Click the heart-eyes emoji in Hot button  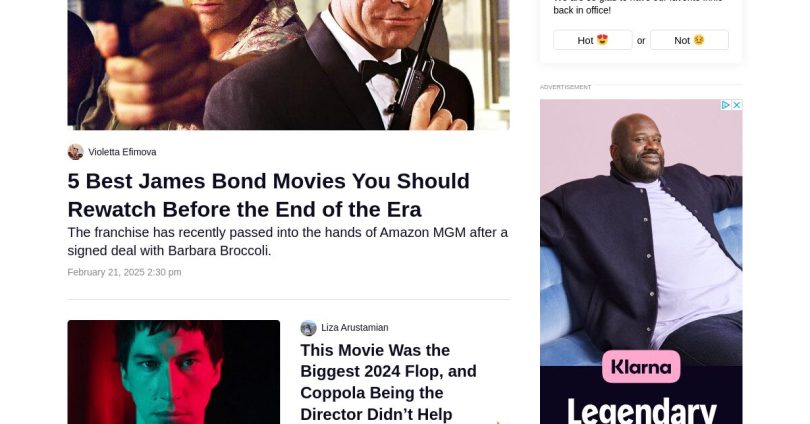click(602, 40)
